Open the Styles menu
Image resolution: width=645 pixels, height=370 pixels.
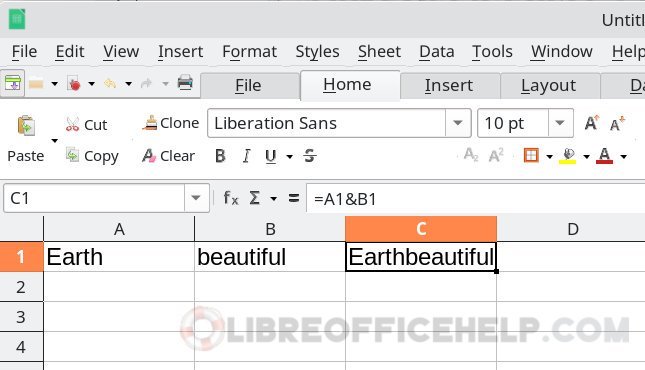(317, 51)
